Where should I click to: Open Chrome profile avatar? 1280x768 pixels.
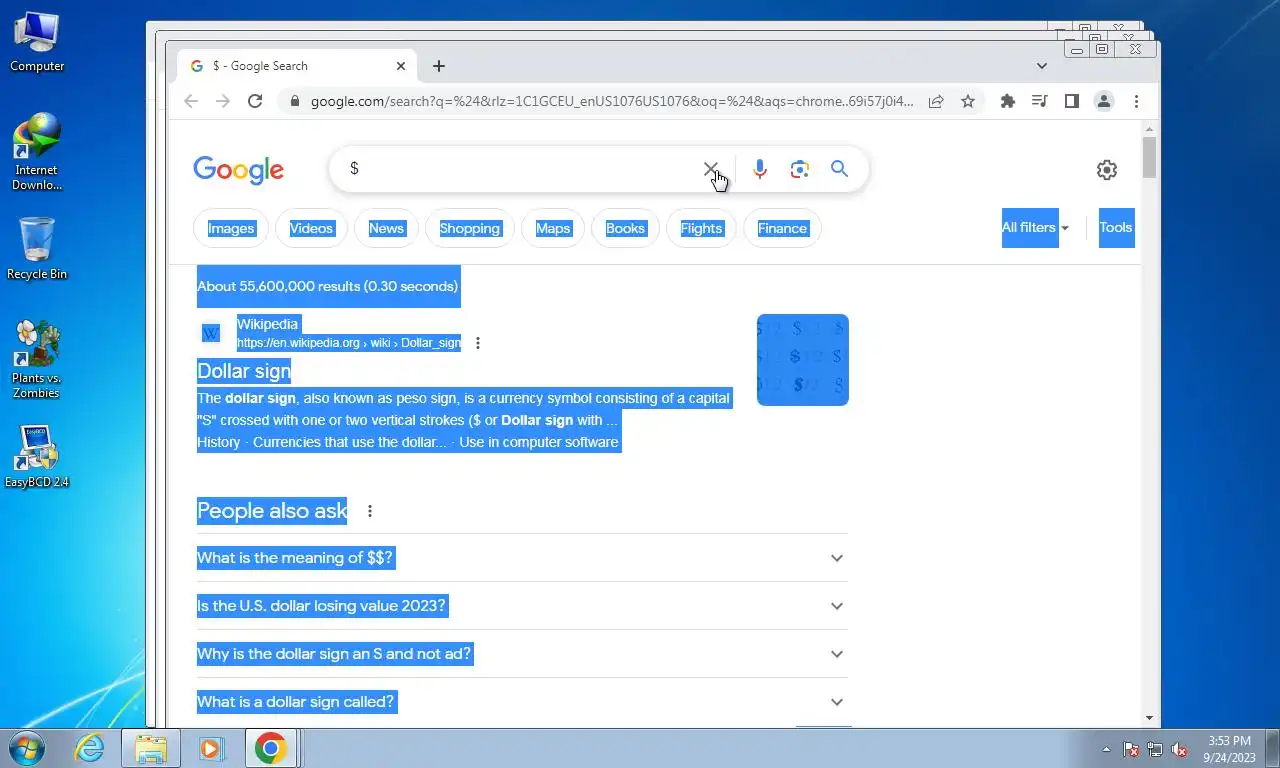[1104, 101]
